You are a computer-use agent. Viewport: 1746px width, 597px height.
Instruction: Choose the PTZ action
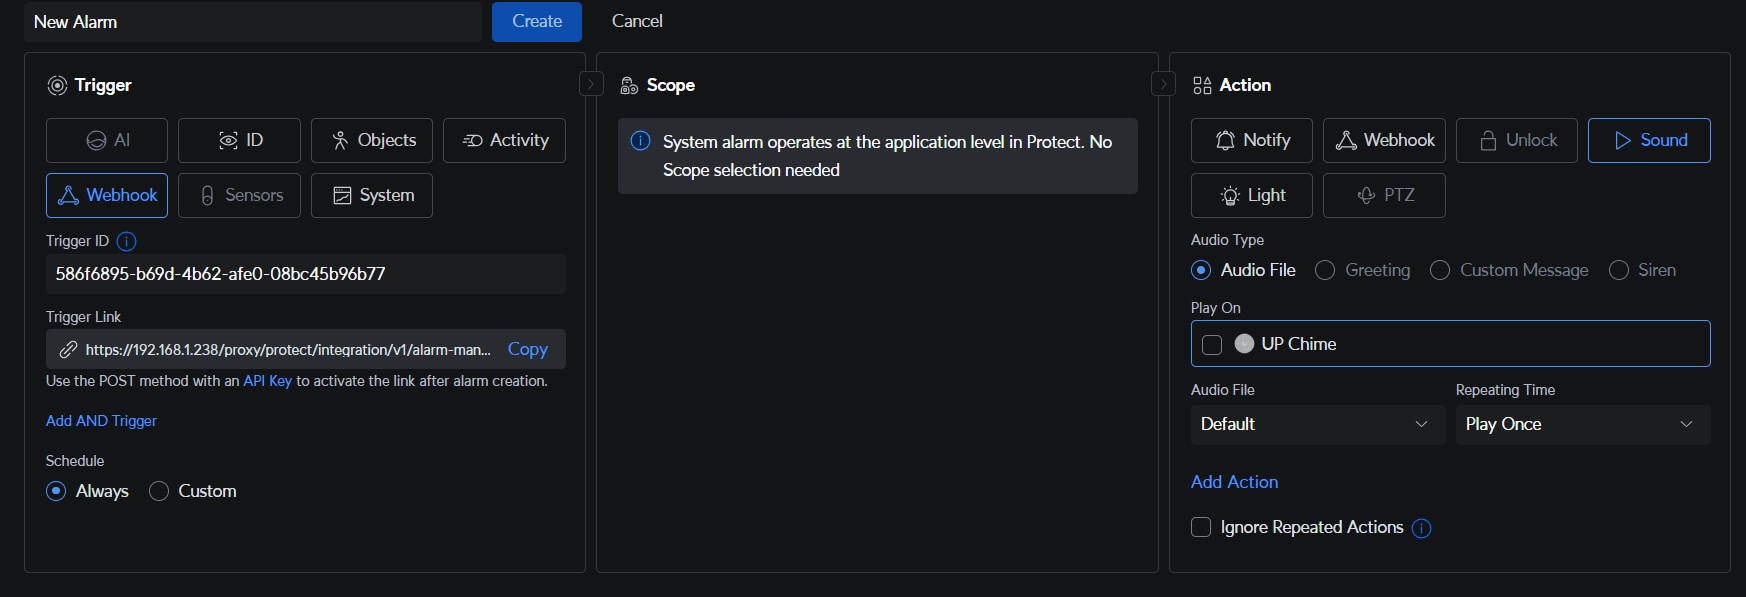(x=1384, y=195)
